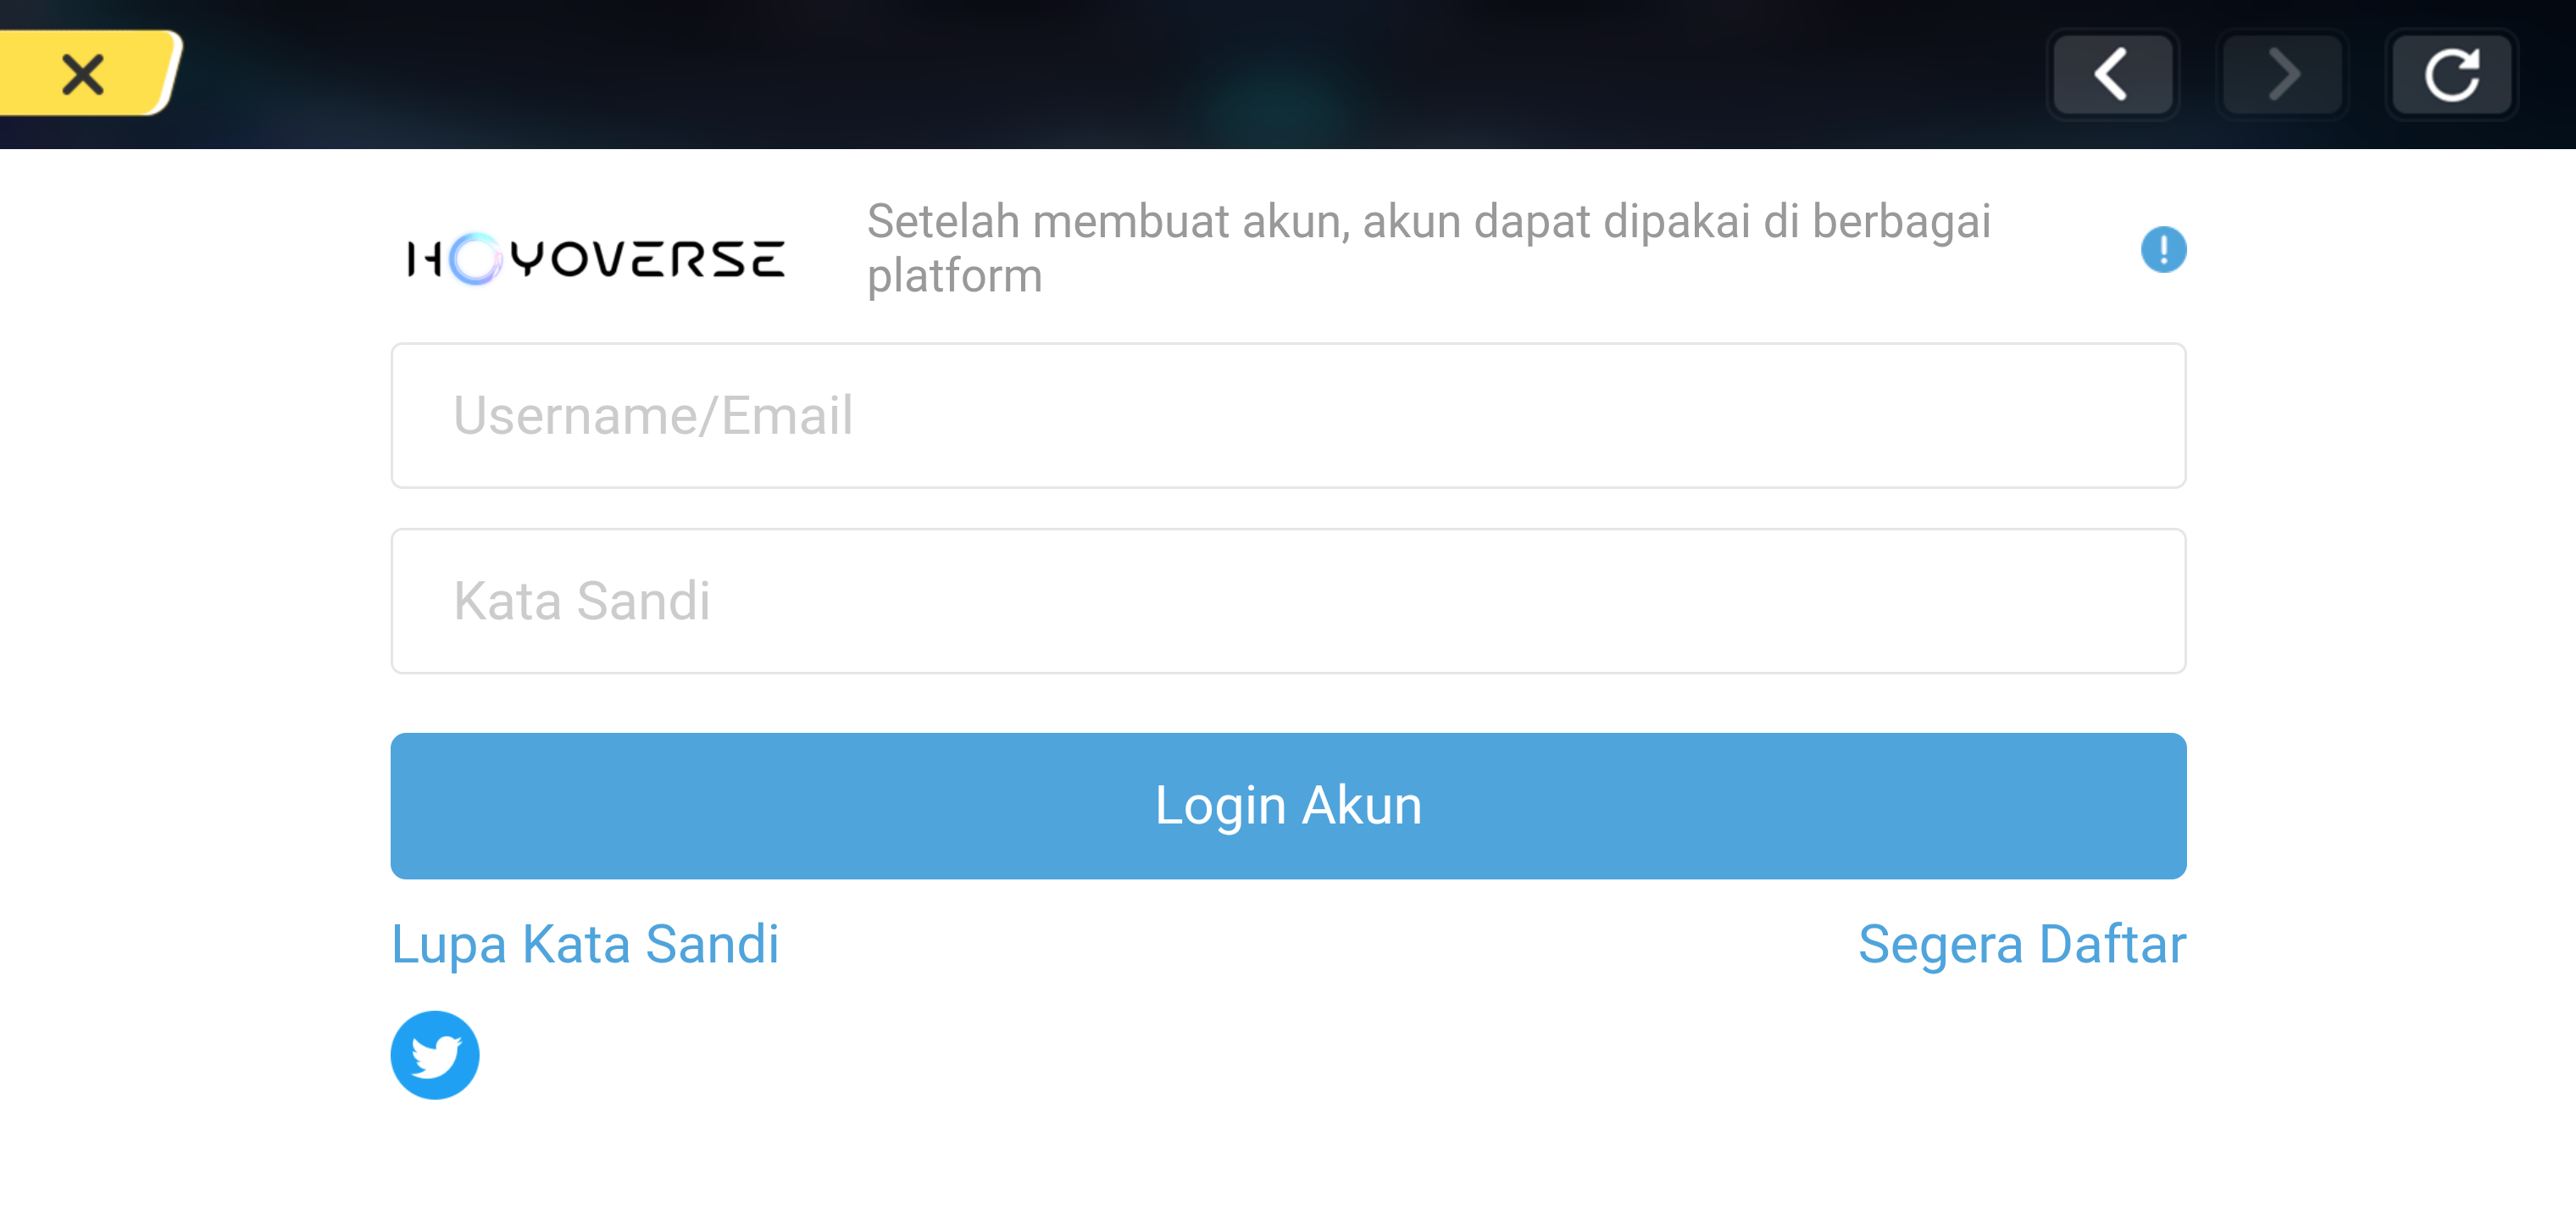Go back using the left arrow button

2112,75
